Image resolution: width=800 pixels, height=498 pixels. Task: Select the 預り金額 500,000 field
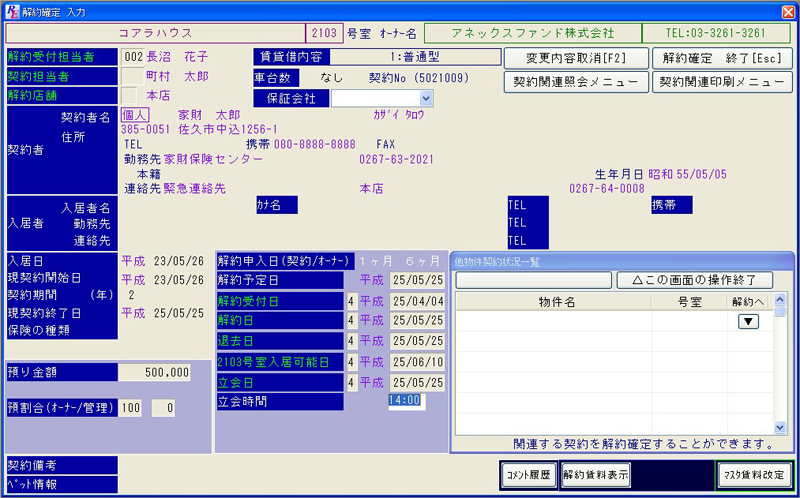155,372
